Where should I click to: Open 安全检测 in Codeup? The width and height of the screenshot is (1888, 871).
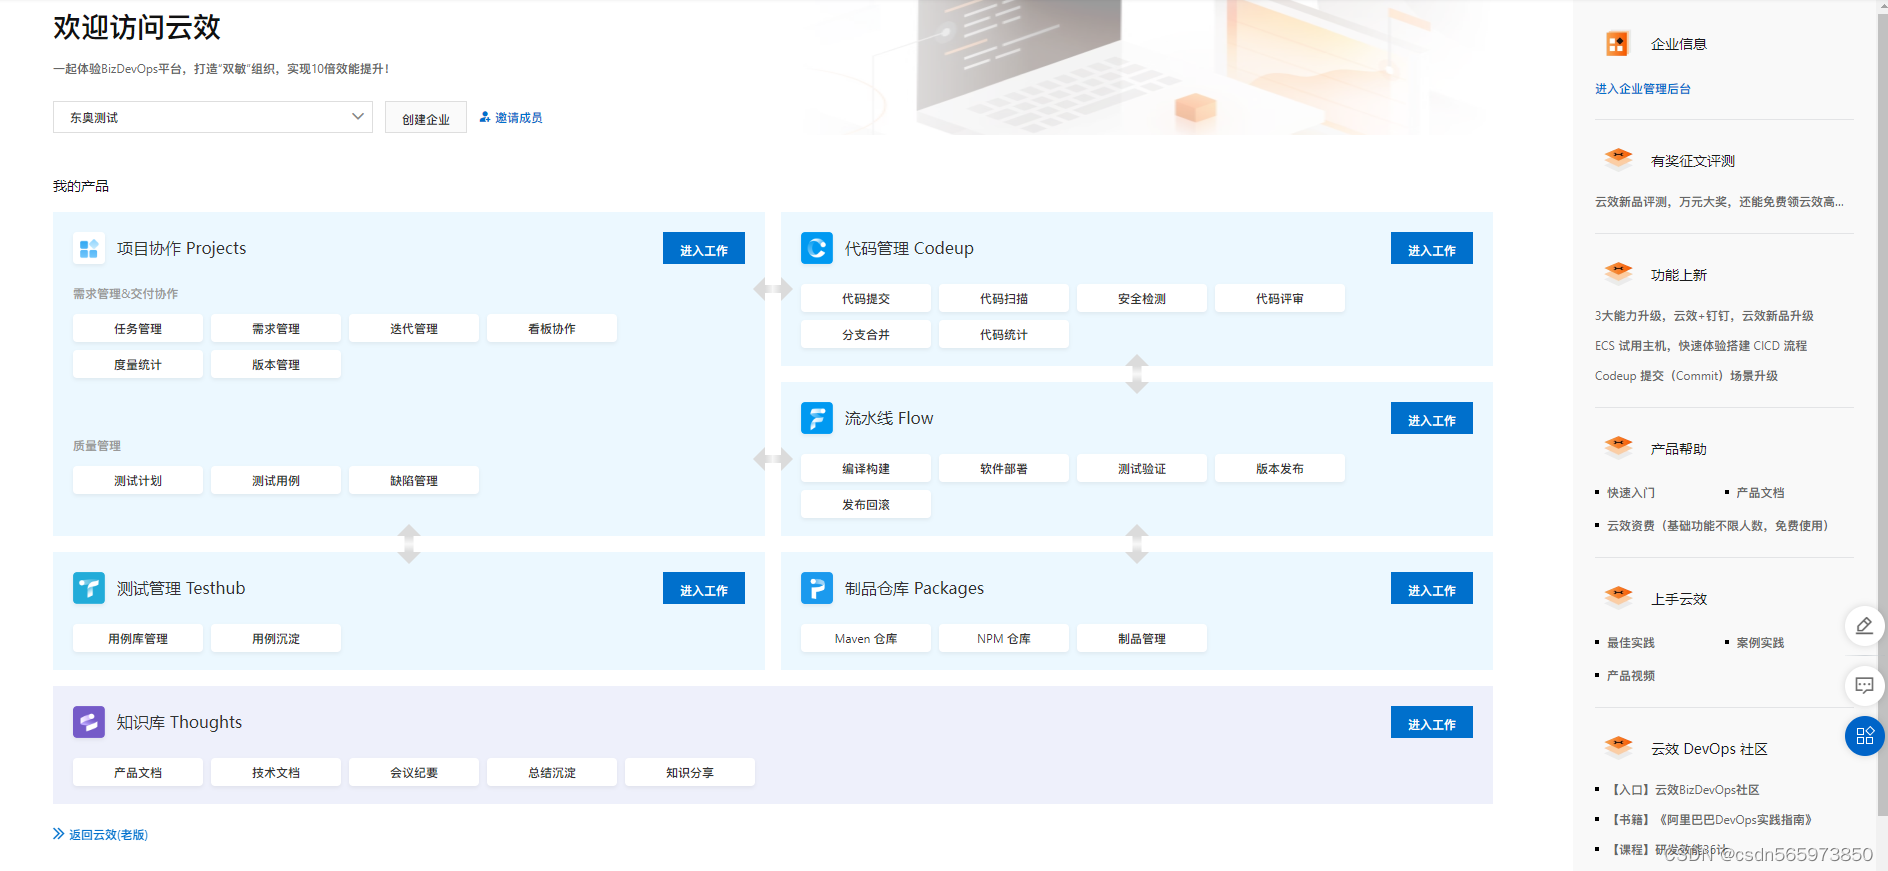point(1142,298)
